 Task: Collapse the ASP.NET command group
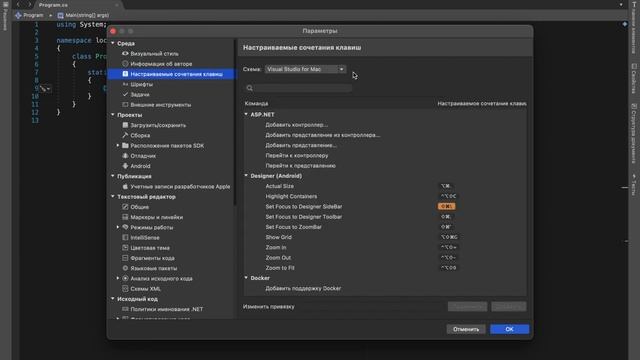[246, 114]
